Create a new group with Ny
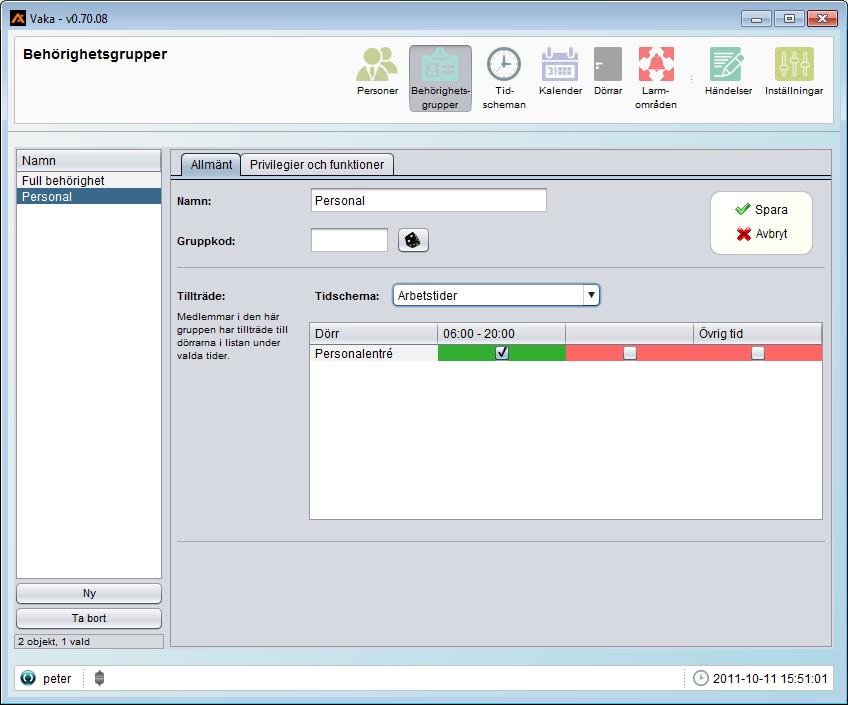This screenshot has height=705, width=848. (x=89, y=593)
